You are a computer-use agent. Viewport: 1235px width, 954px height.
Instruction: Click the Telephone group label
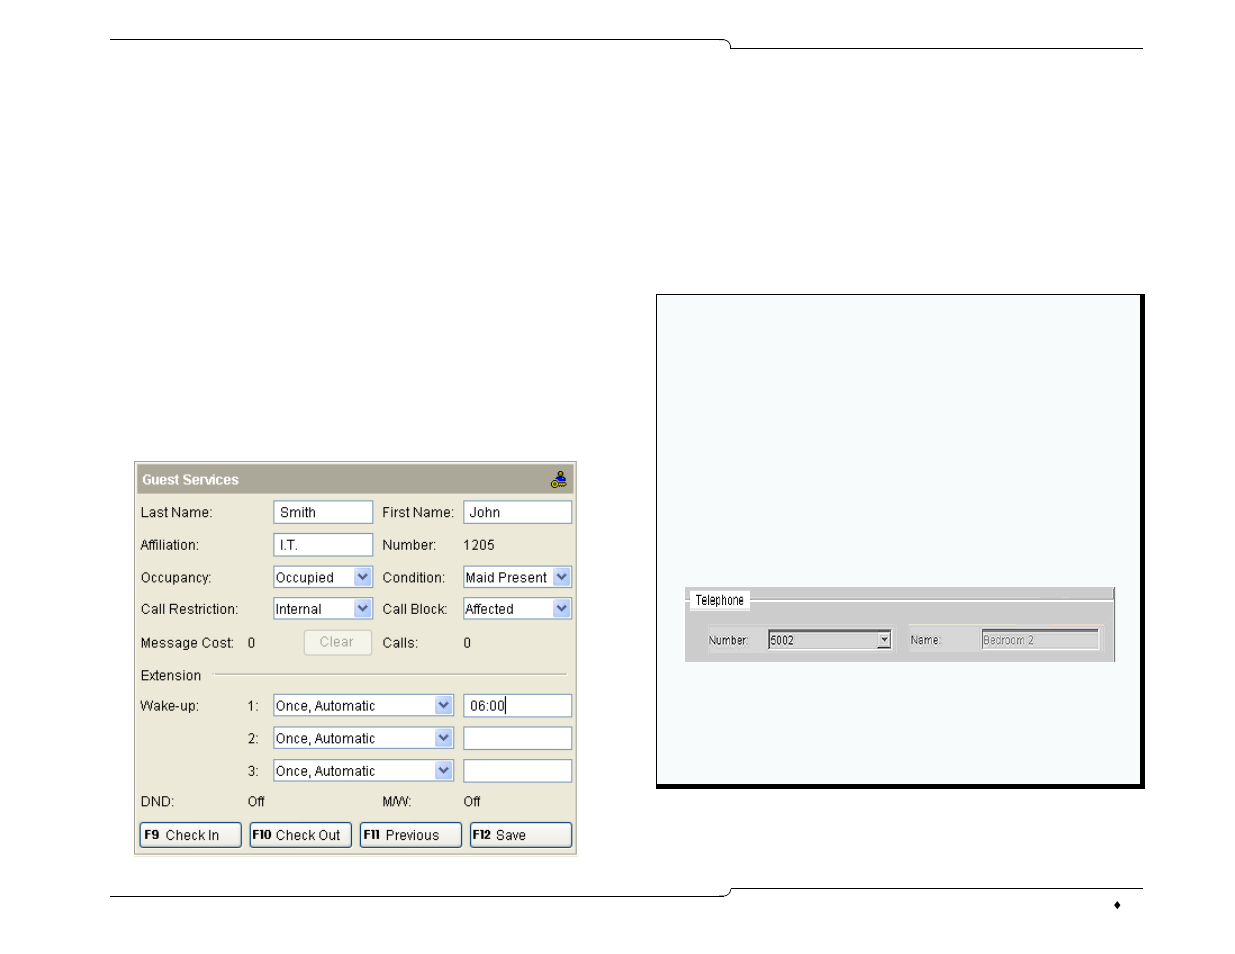[720, 600]
